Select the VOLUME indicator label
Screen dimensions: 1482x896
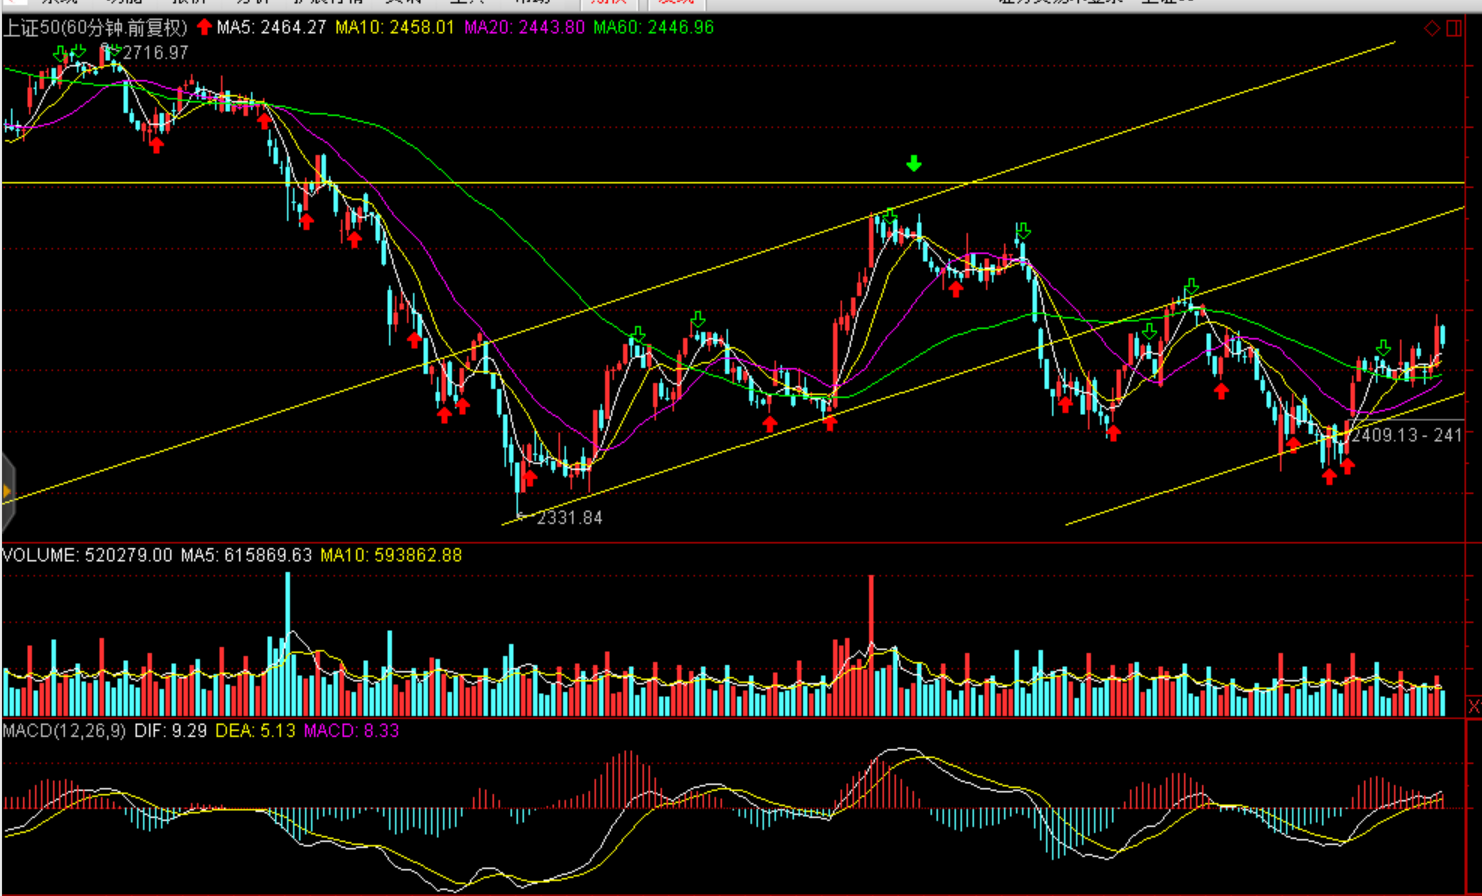point(40,555)
